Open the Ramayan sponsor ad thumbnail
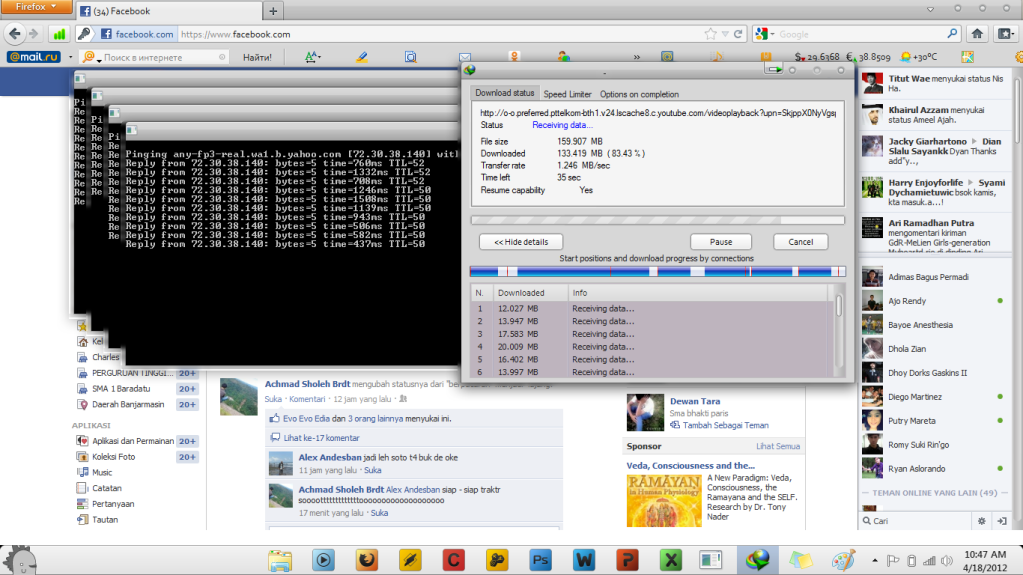 point(664,500)
